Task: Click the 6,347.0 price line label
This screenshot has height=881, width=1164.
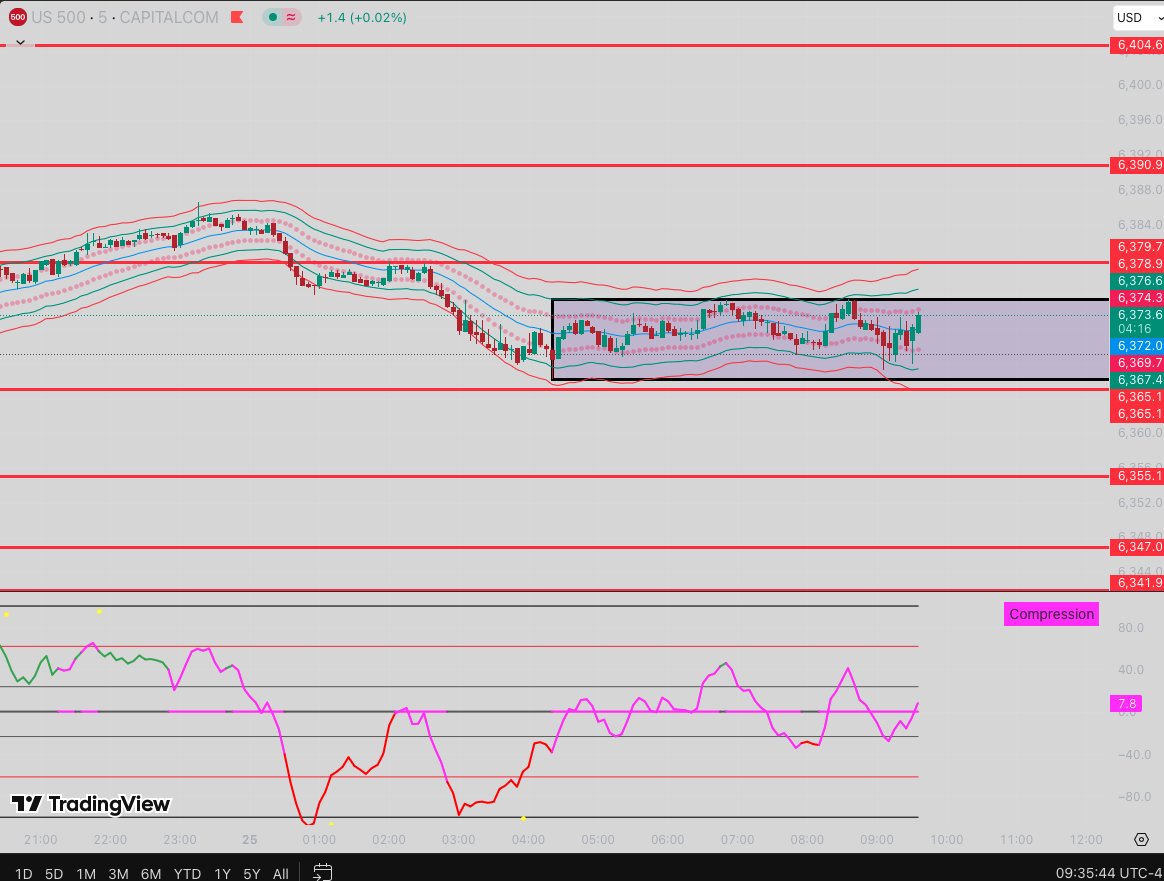Action: click(1137, 547)
